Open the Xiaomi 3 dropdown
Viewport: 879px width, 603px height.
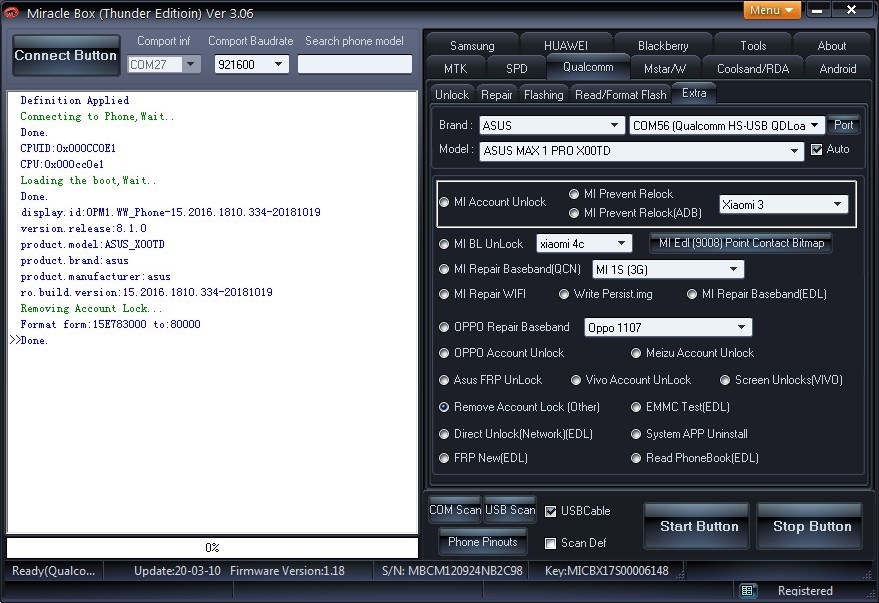(784, 205)
